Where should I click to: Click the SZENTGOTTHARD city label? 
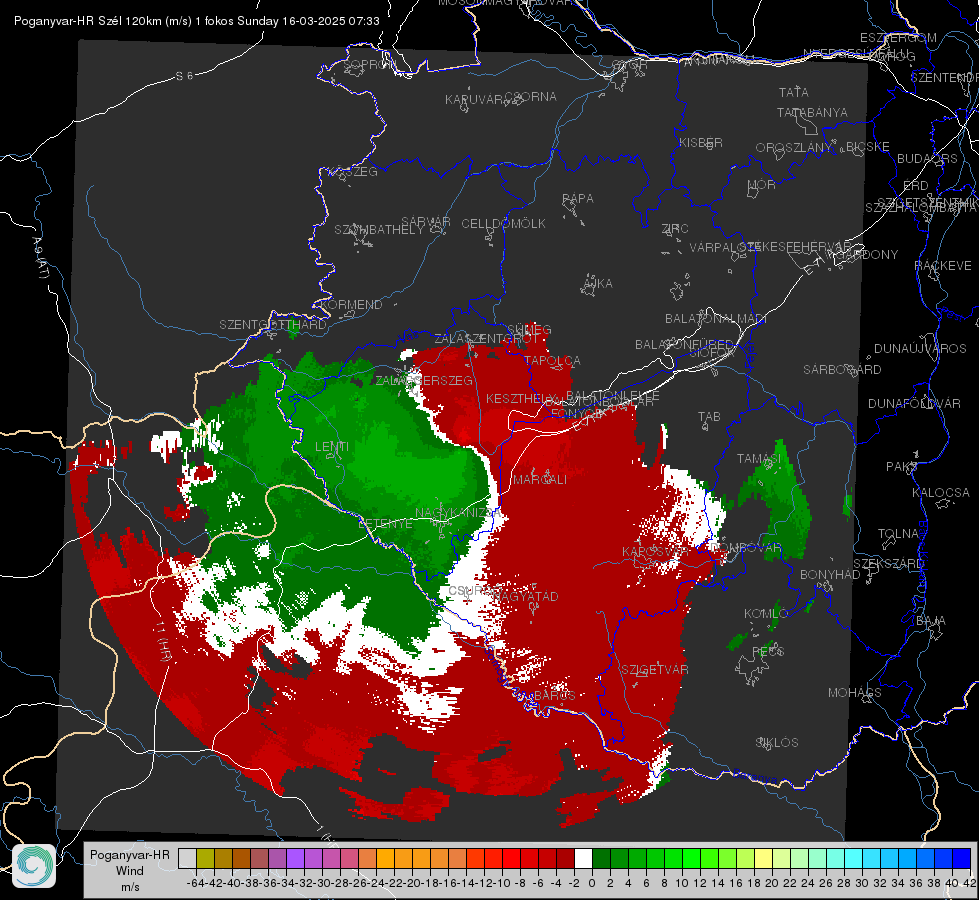pos(273,325)
